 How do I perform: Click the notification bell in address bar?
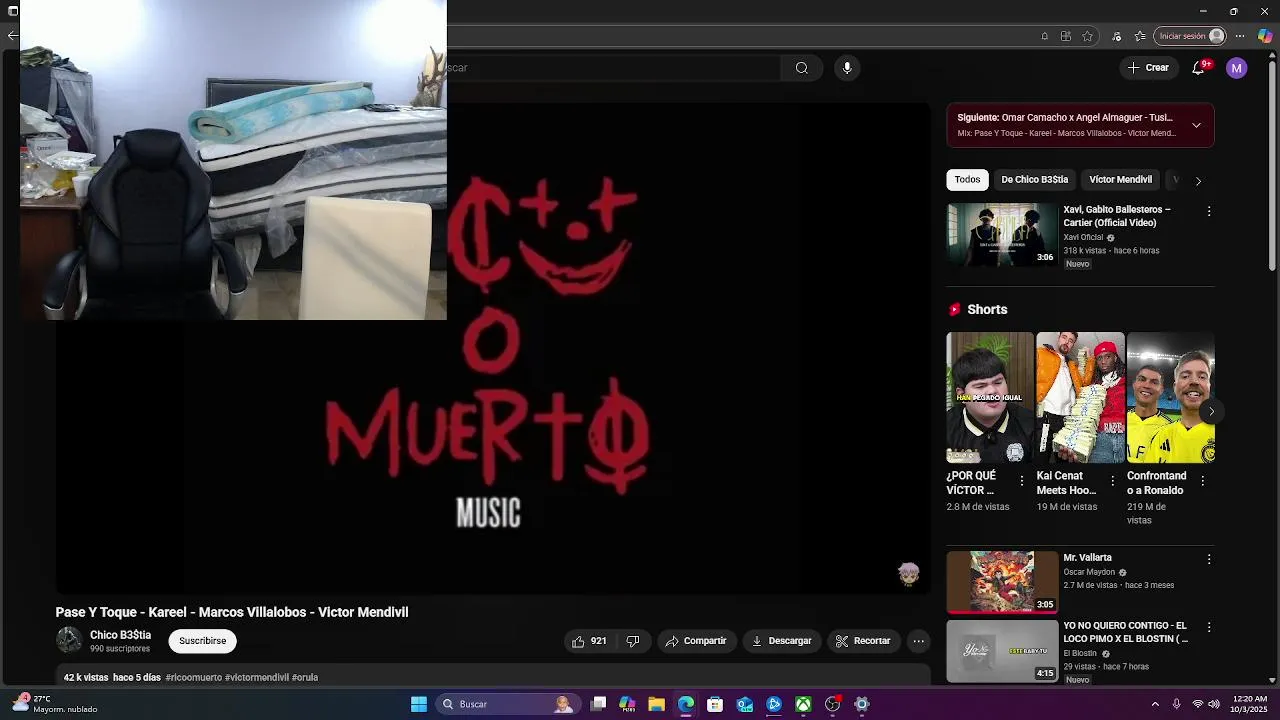[x=1045, y=36]
